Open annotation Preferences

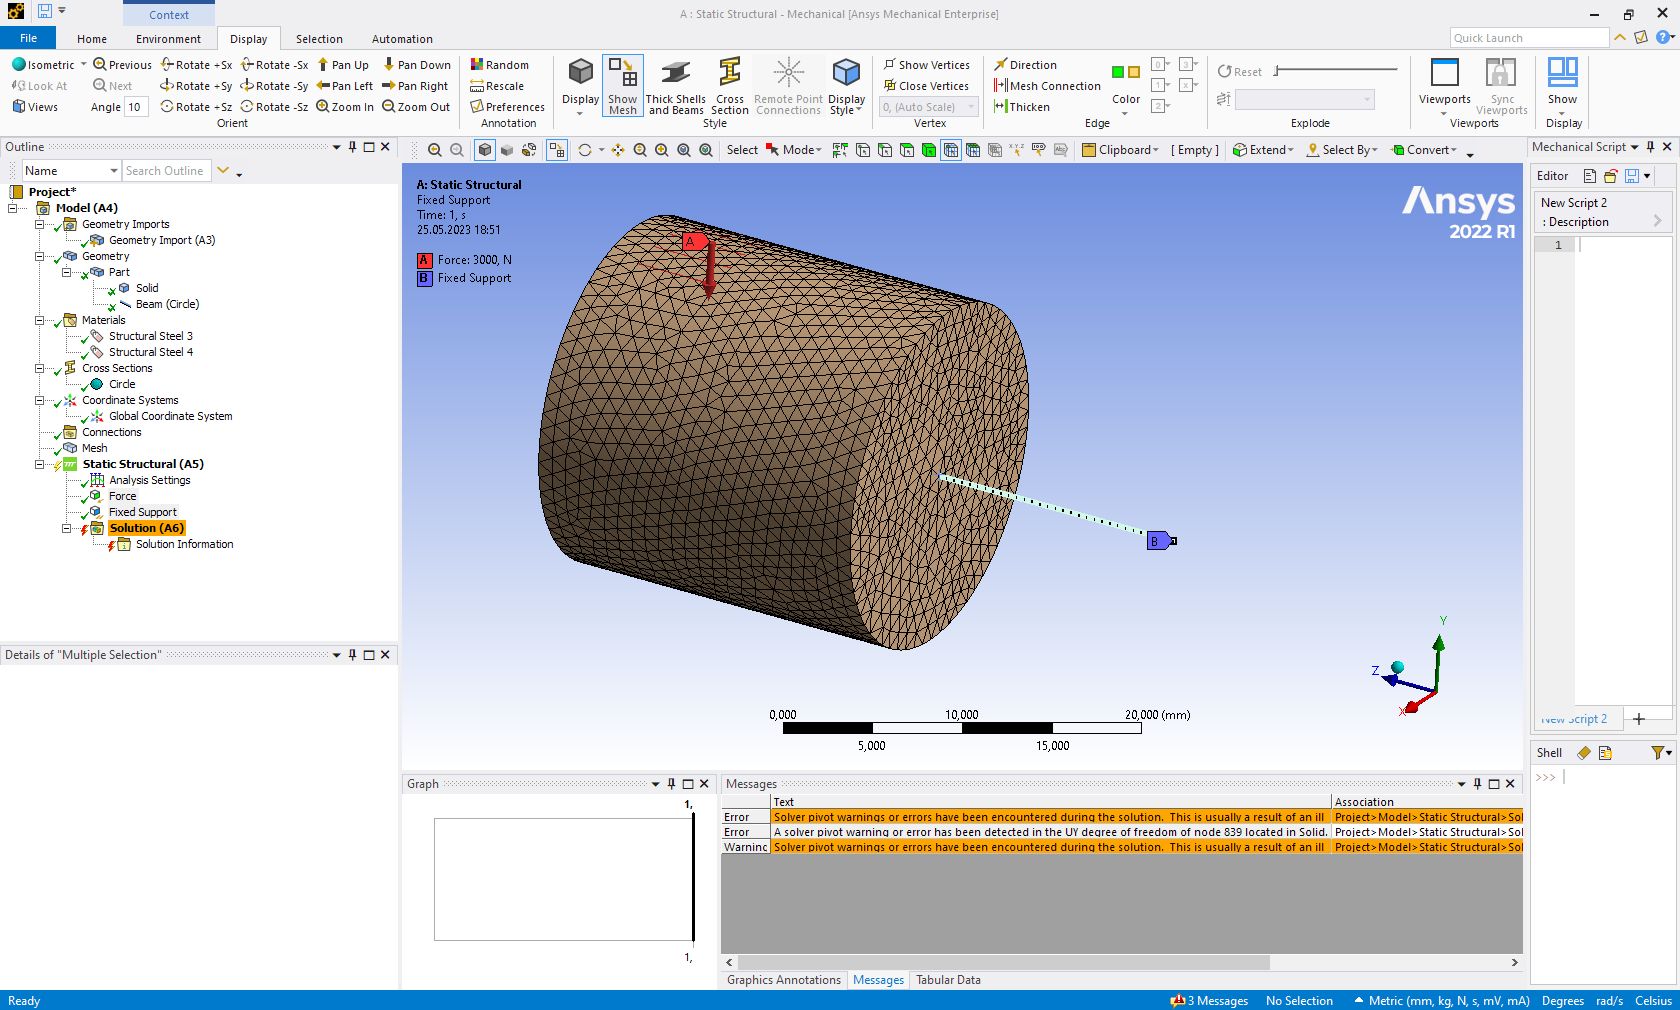tap(508, 107)
